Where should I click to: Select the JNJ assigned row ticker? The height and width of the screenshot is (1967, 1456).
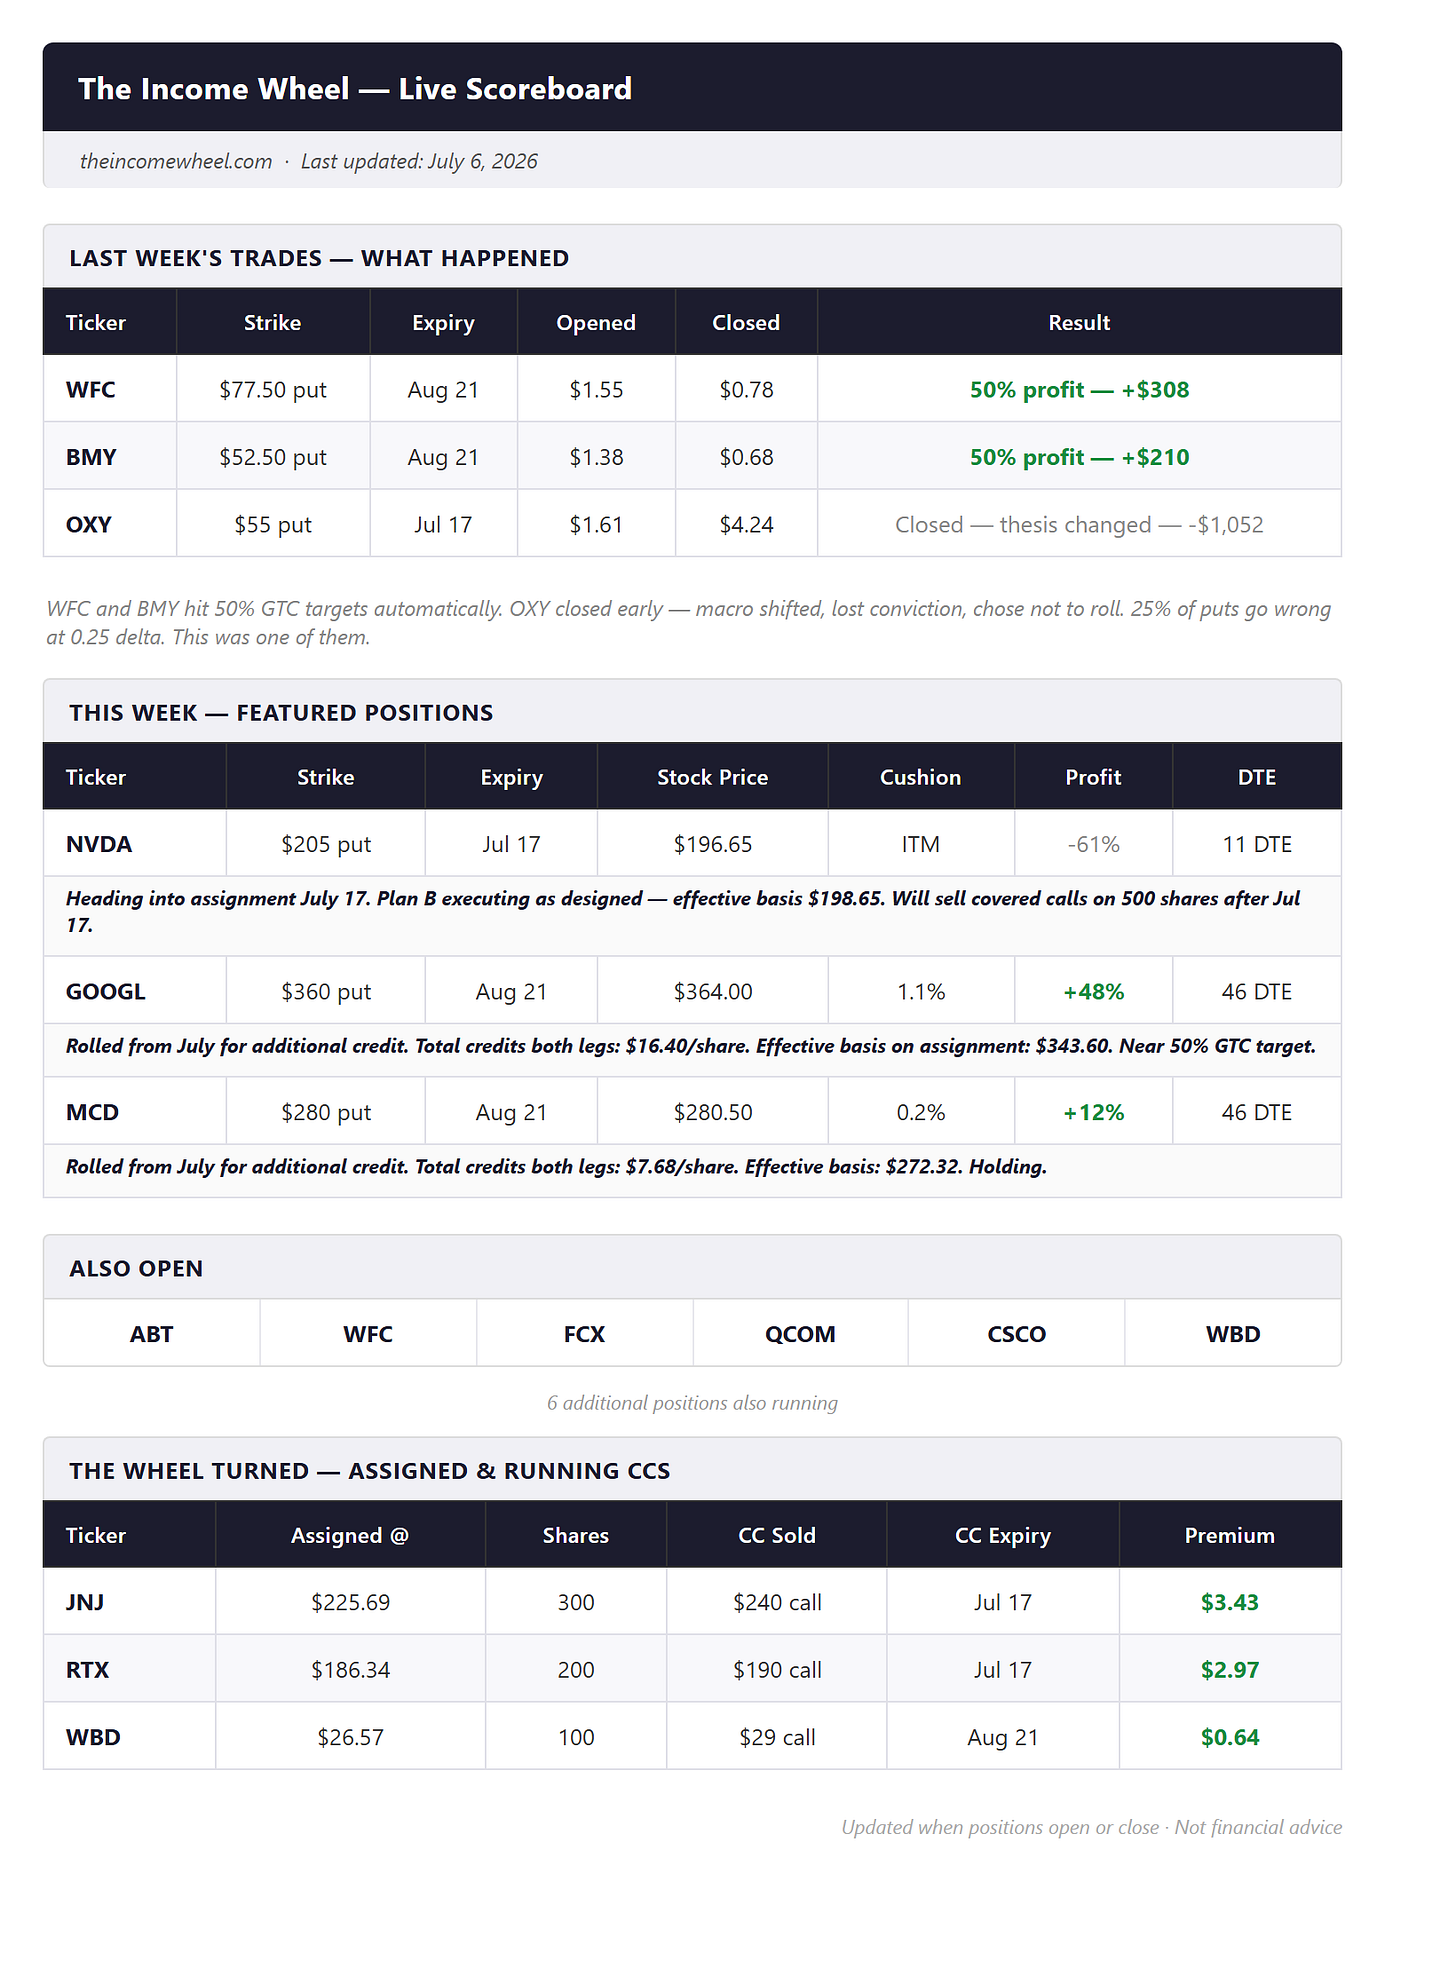coord(85,1602)
